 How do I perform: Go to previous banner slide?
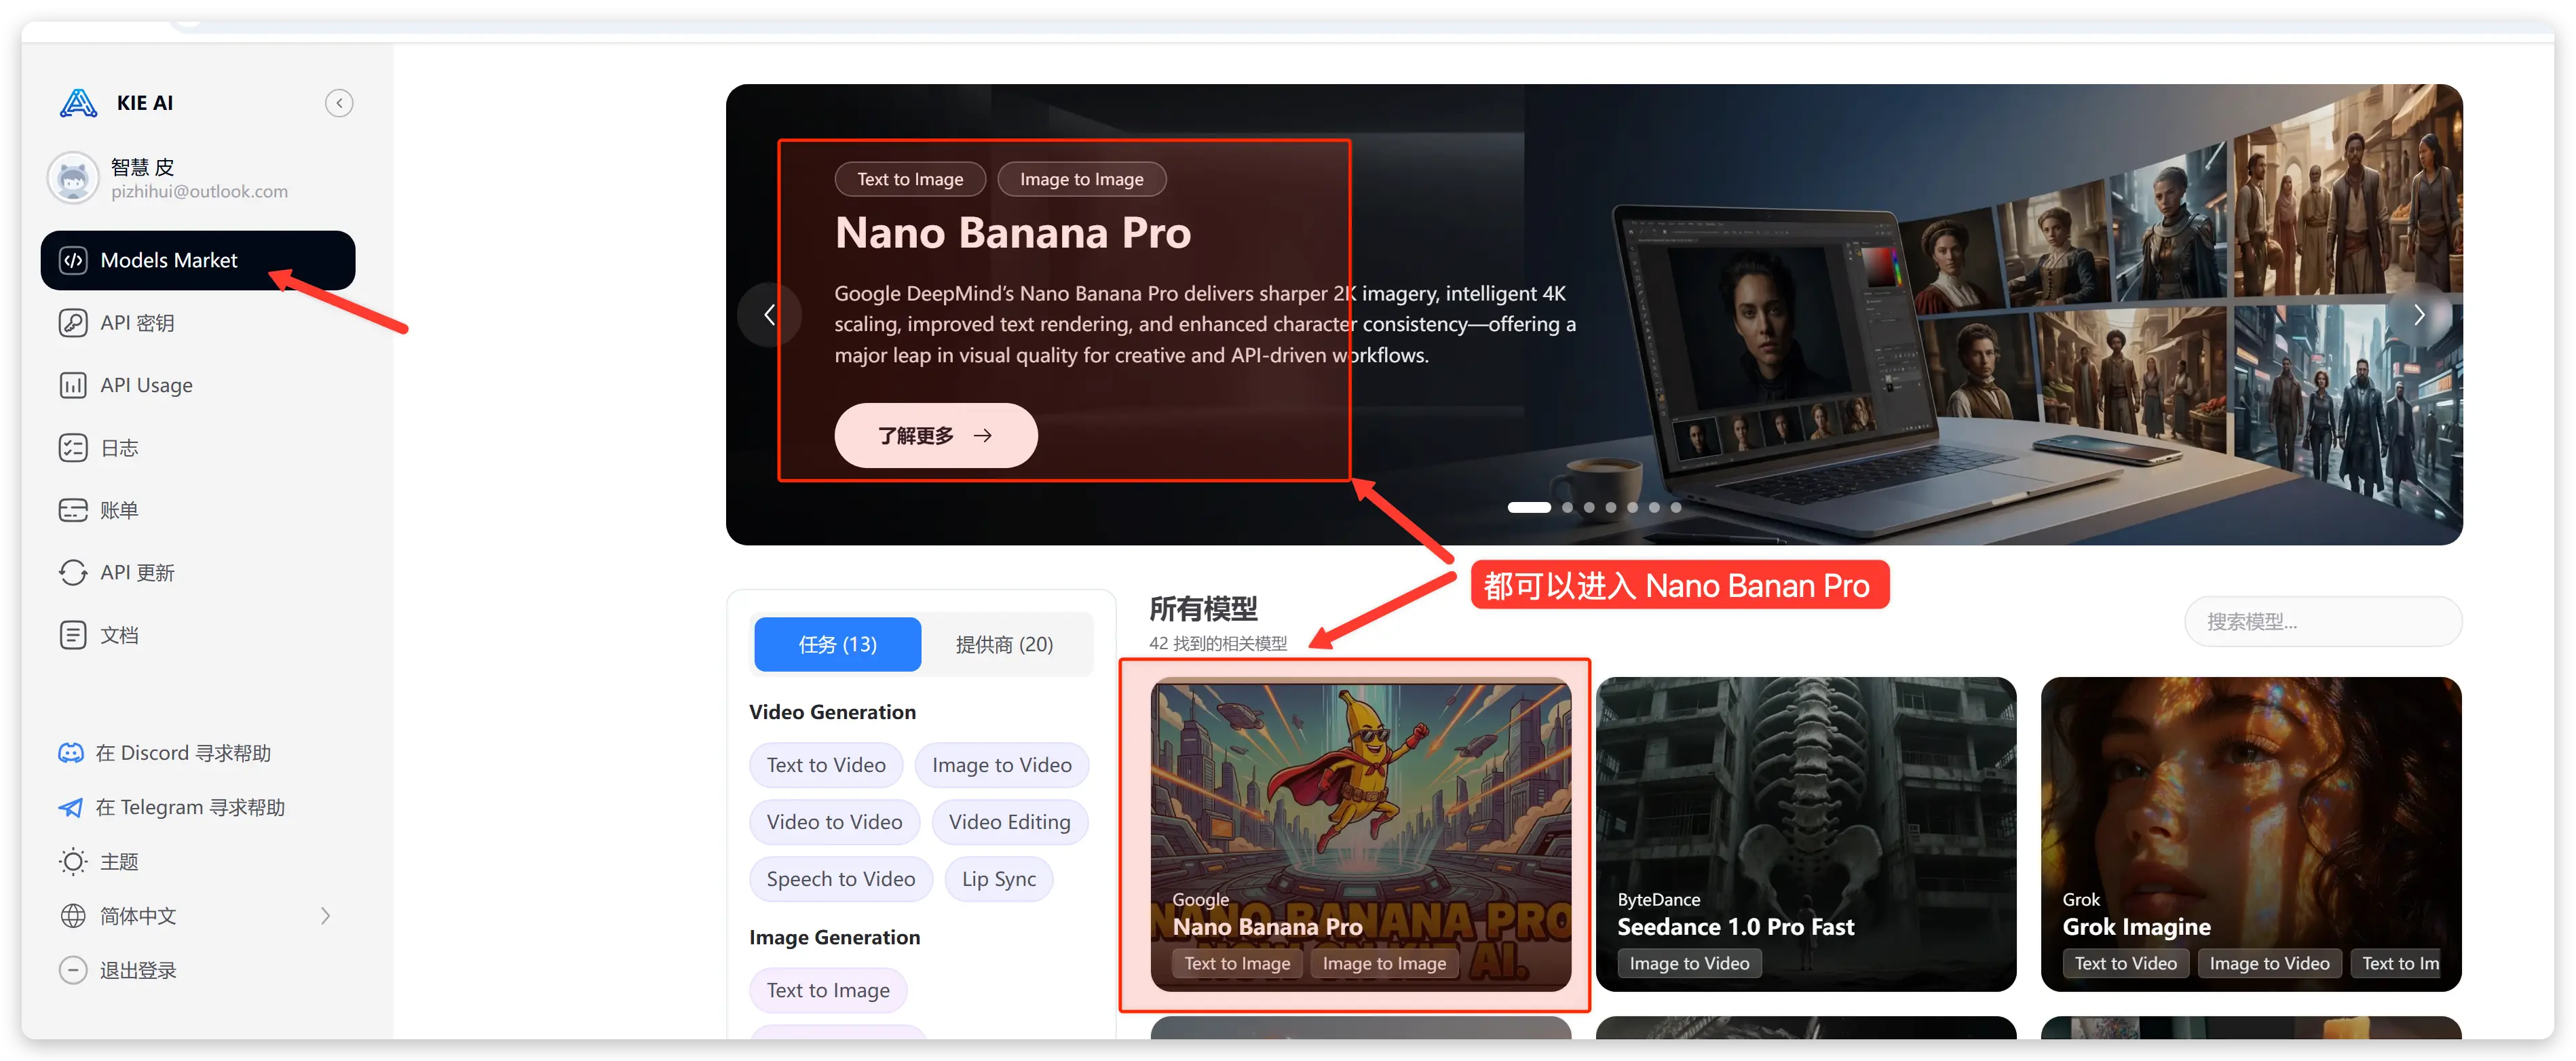click(769, 315)
